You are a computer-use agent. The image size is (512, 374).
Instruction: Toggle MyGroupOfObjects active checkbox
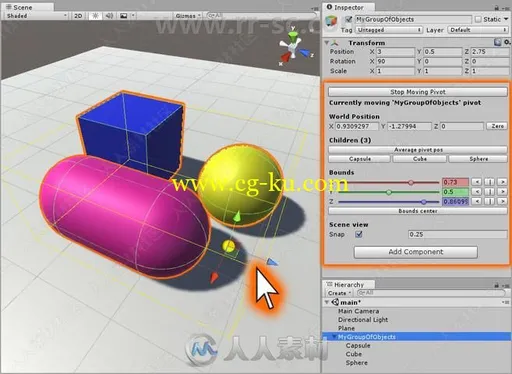click(349, 19)
